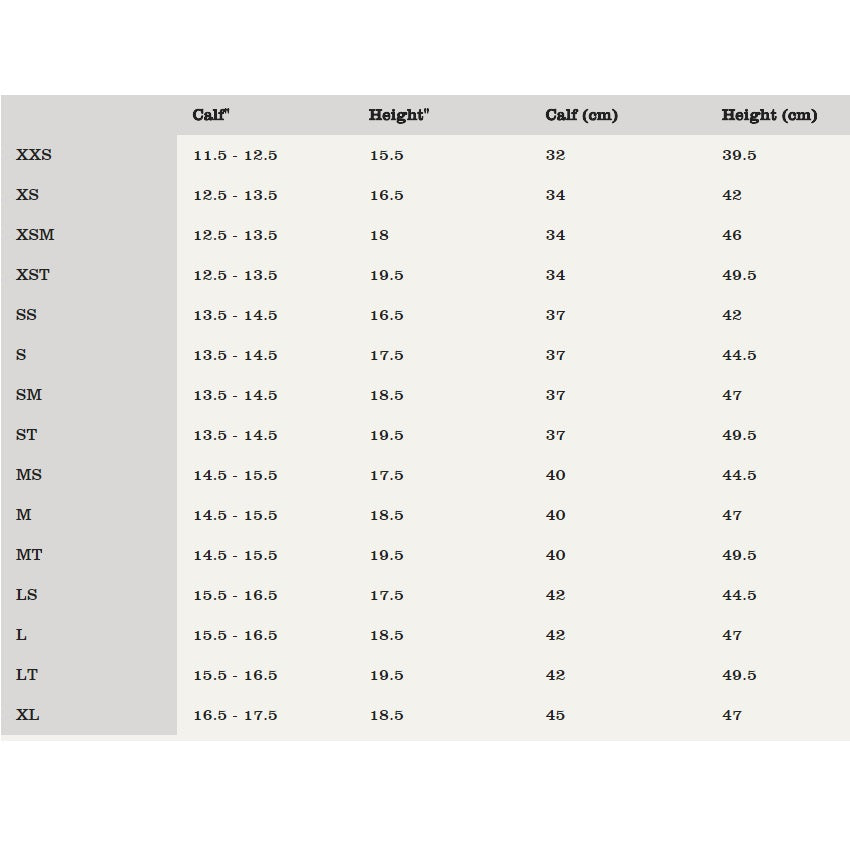Click the 11.5 - 12.5 calf value
This screenshot has height=850, width=850.
pos(235,155)
